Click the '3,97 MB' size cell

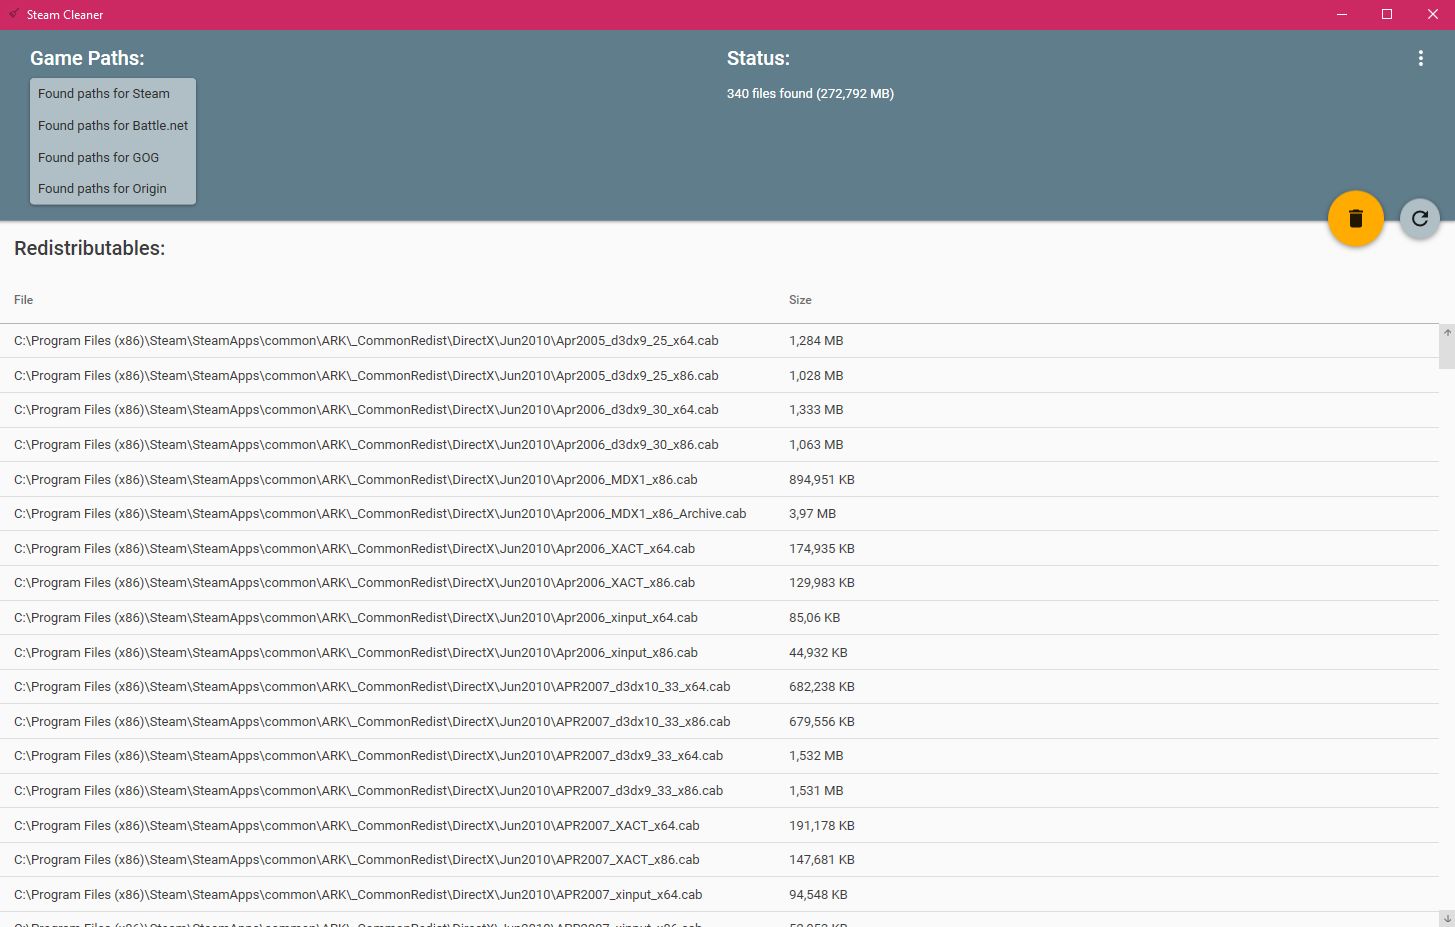[x=812, y=514]
